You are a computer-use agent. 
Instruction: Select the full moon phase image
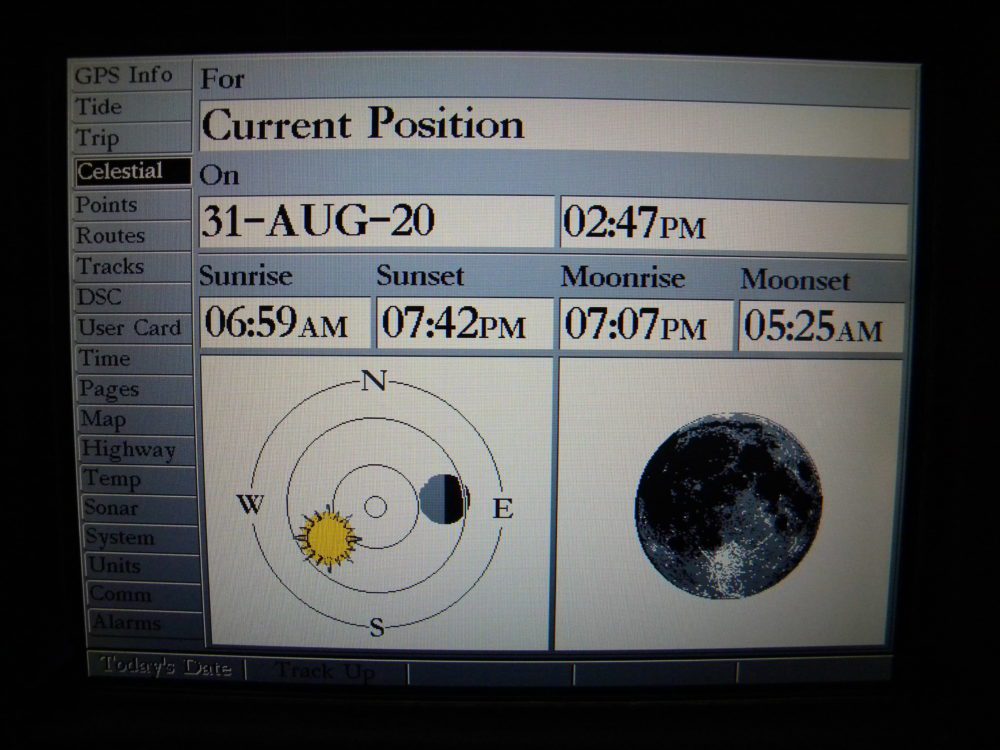pyautogui.click(x=714, y=505)
